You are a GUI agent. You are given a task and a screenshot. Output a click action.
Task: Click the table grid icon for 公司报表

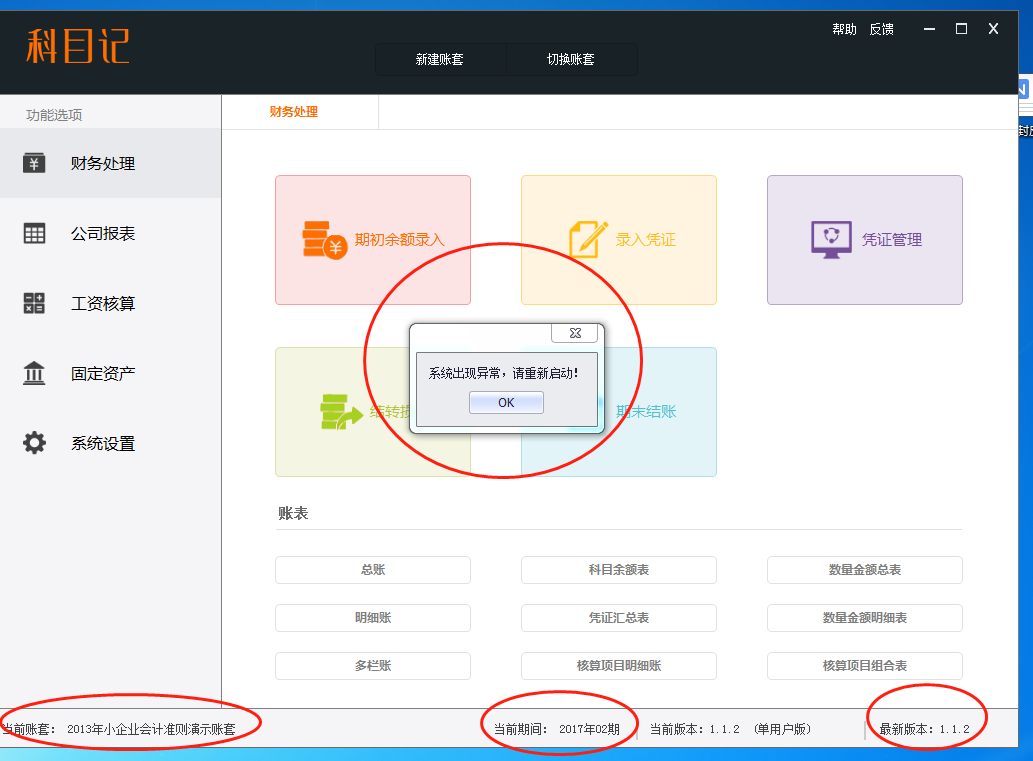tap(34, 233)
